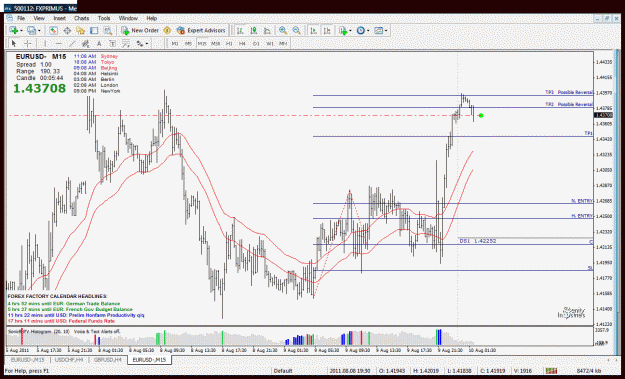
Task: Open the Insert menu
Action: click(59, 18)
